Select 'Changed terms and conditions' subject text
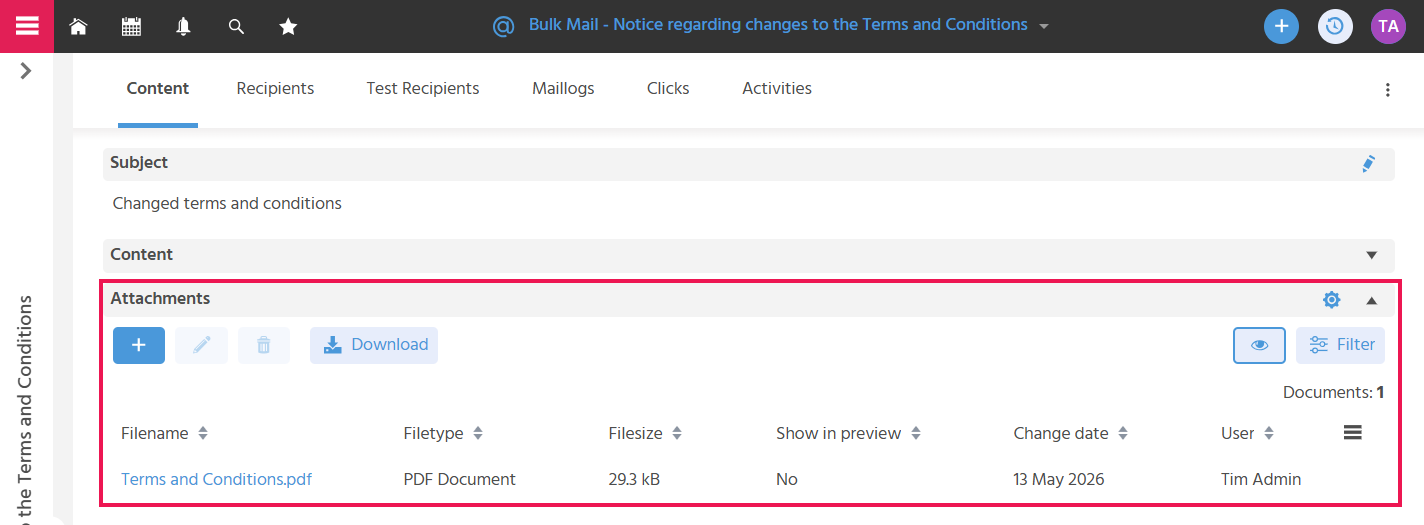This screenshot has height=525, width=1424. (227, 204)
